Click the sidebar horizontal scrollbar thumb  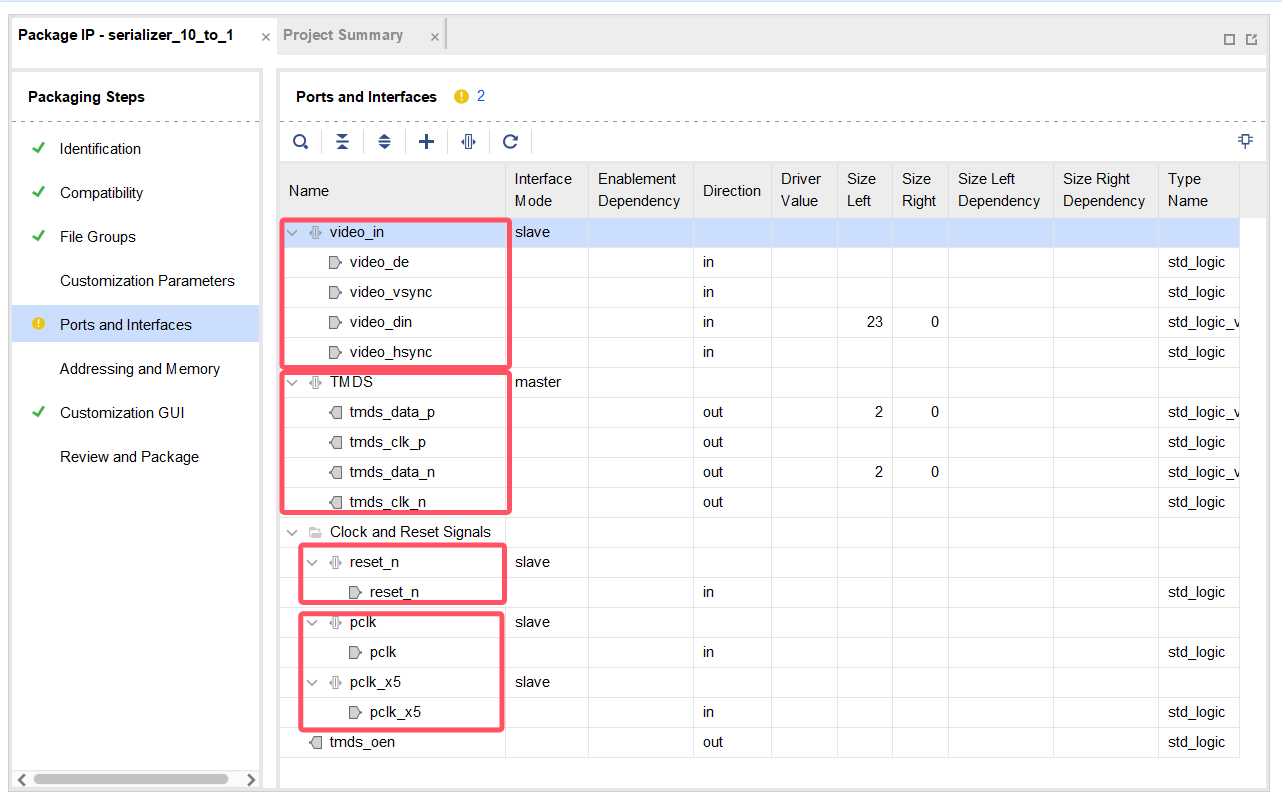pyautogui.click(x=131, y=779)
